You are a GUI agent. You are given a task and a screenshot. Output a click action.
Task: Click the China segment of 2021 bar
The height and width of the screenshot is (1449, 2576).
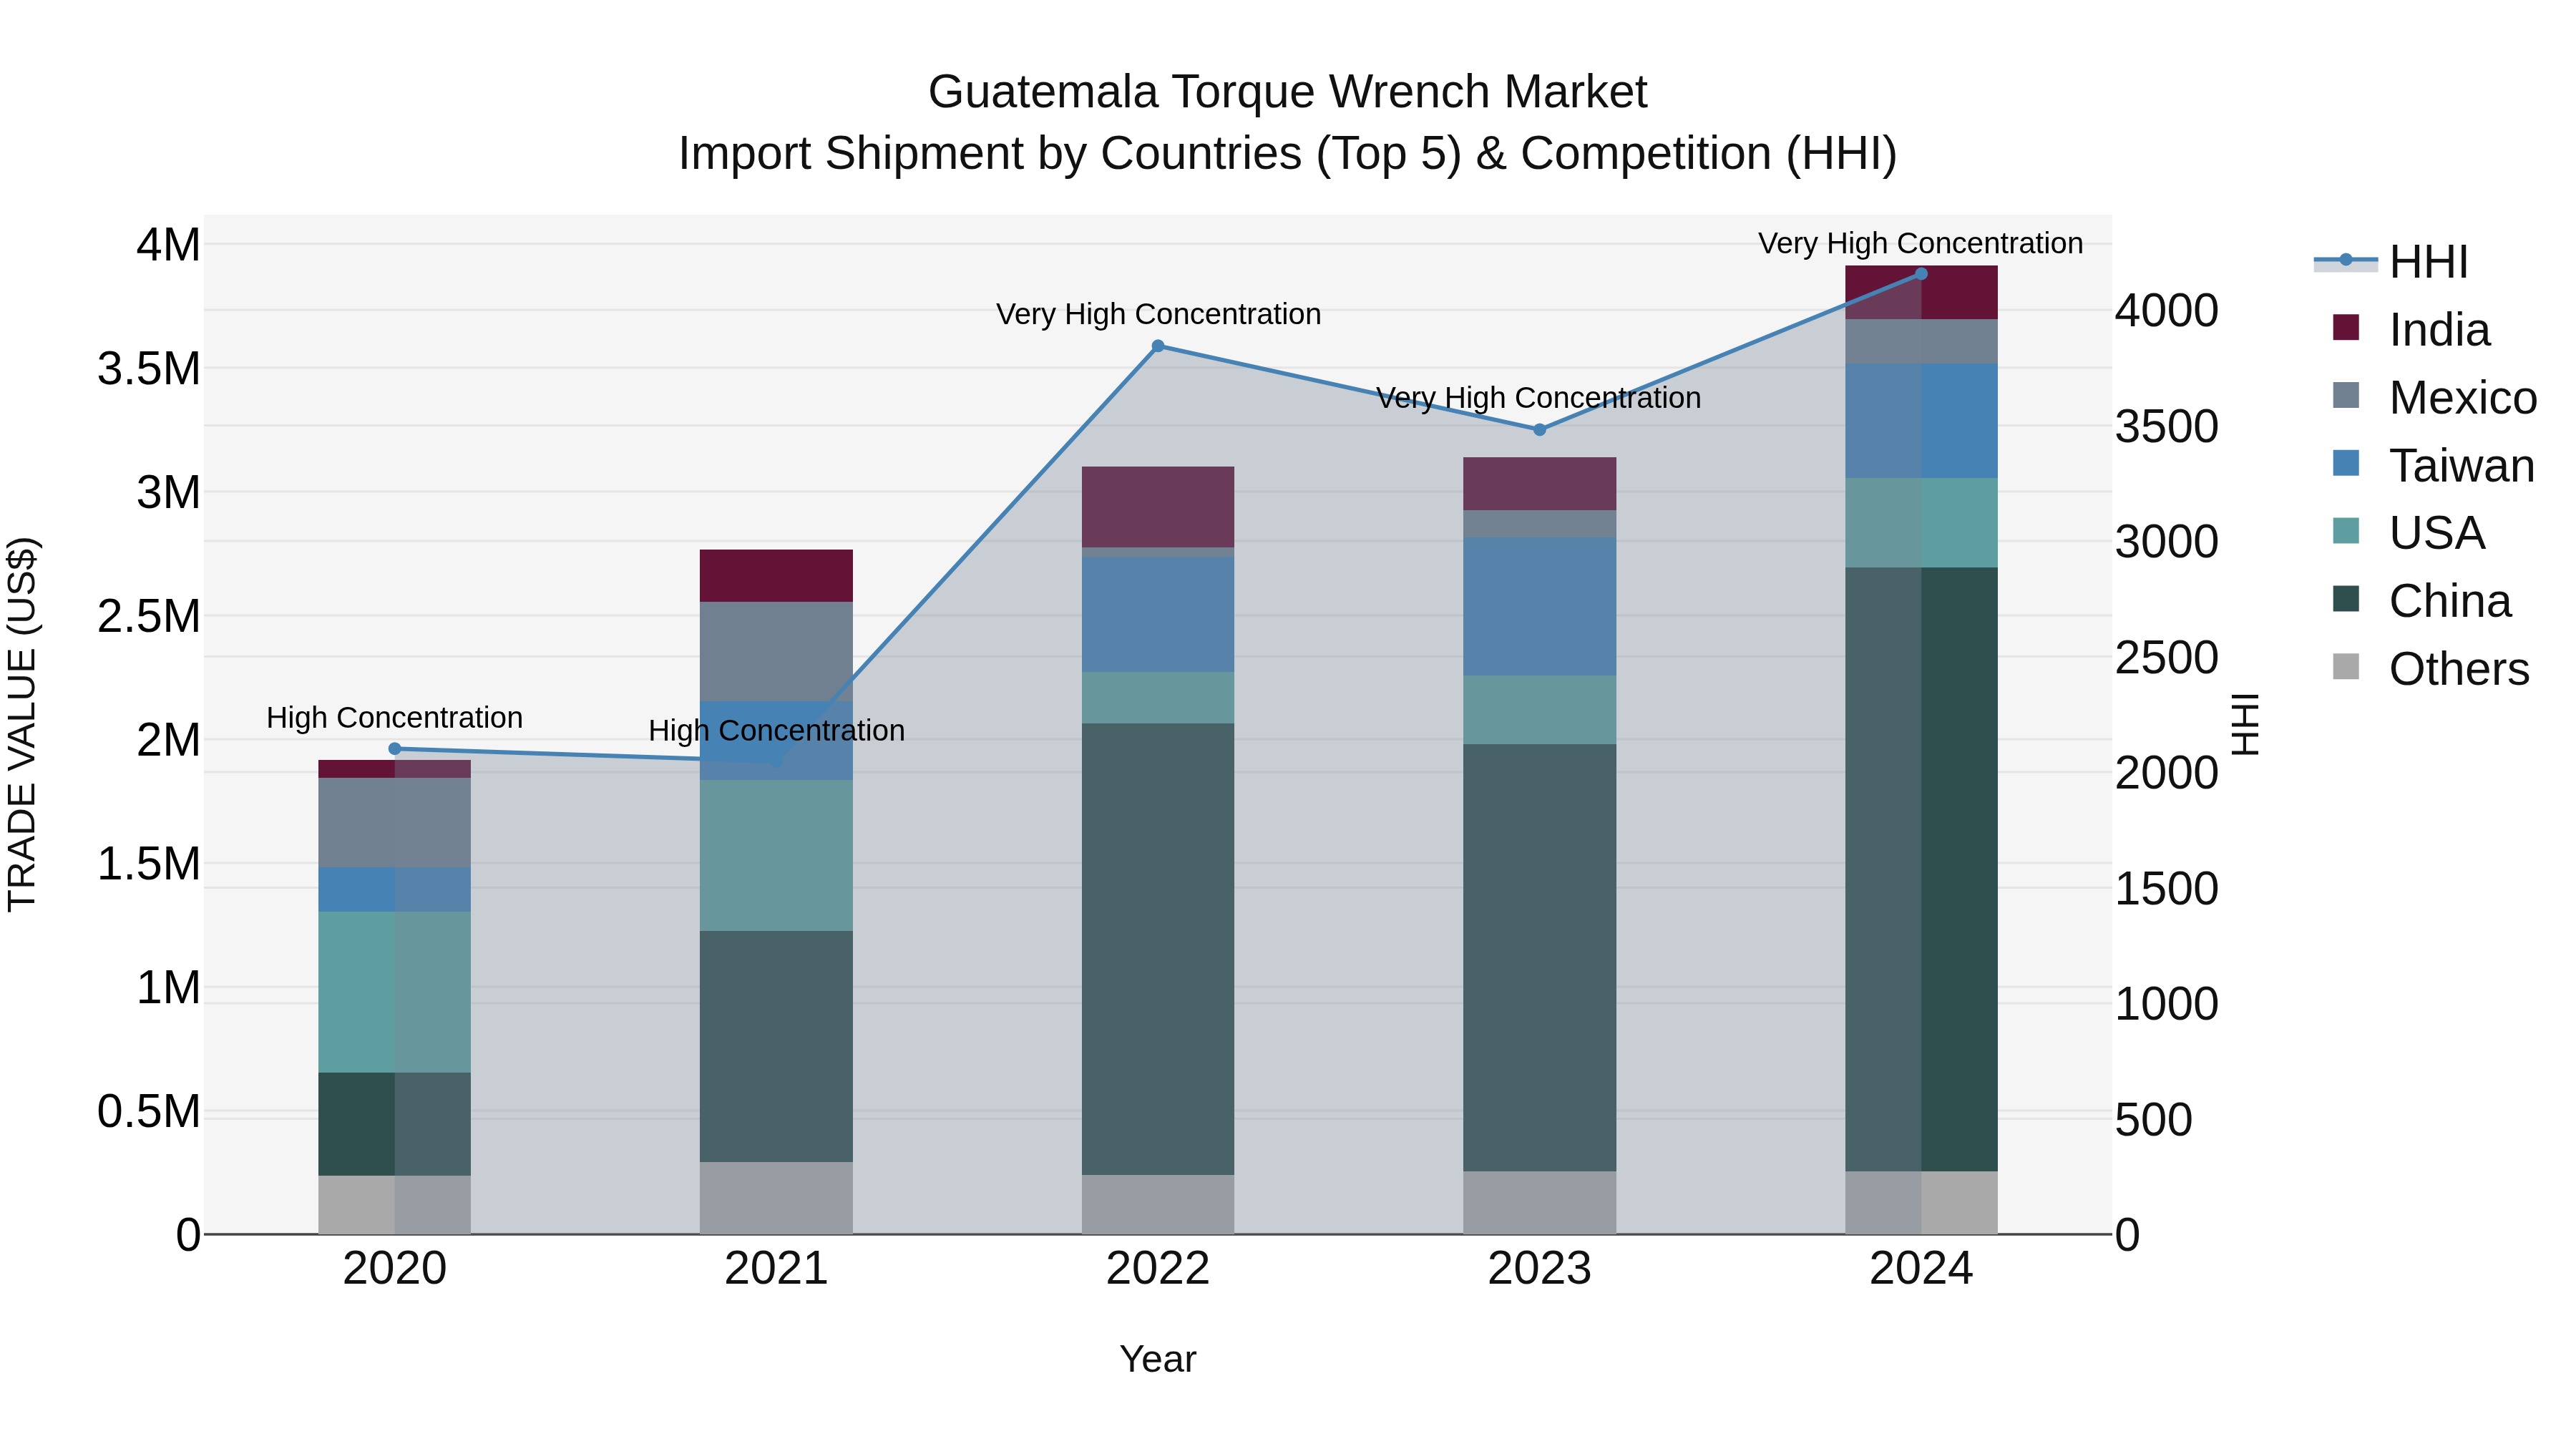click(x=776, y=1047)
